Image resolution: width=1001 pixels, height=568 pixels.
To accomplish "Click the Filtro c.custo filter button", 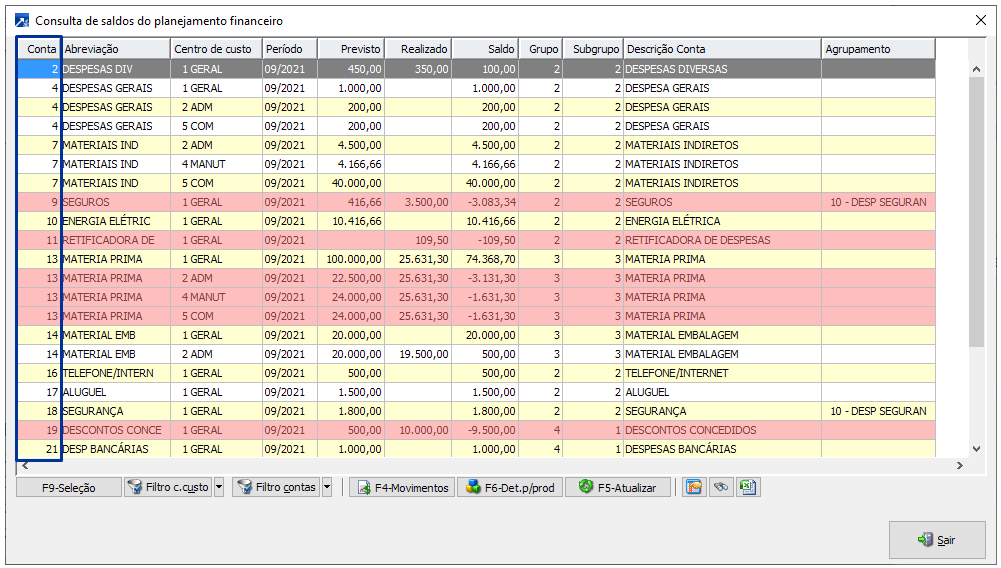I will (167, 487).
